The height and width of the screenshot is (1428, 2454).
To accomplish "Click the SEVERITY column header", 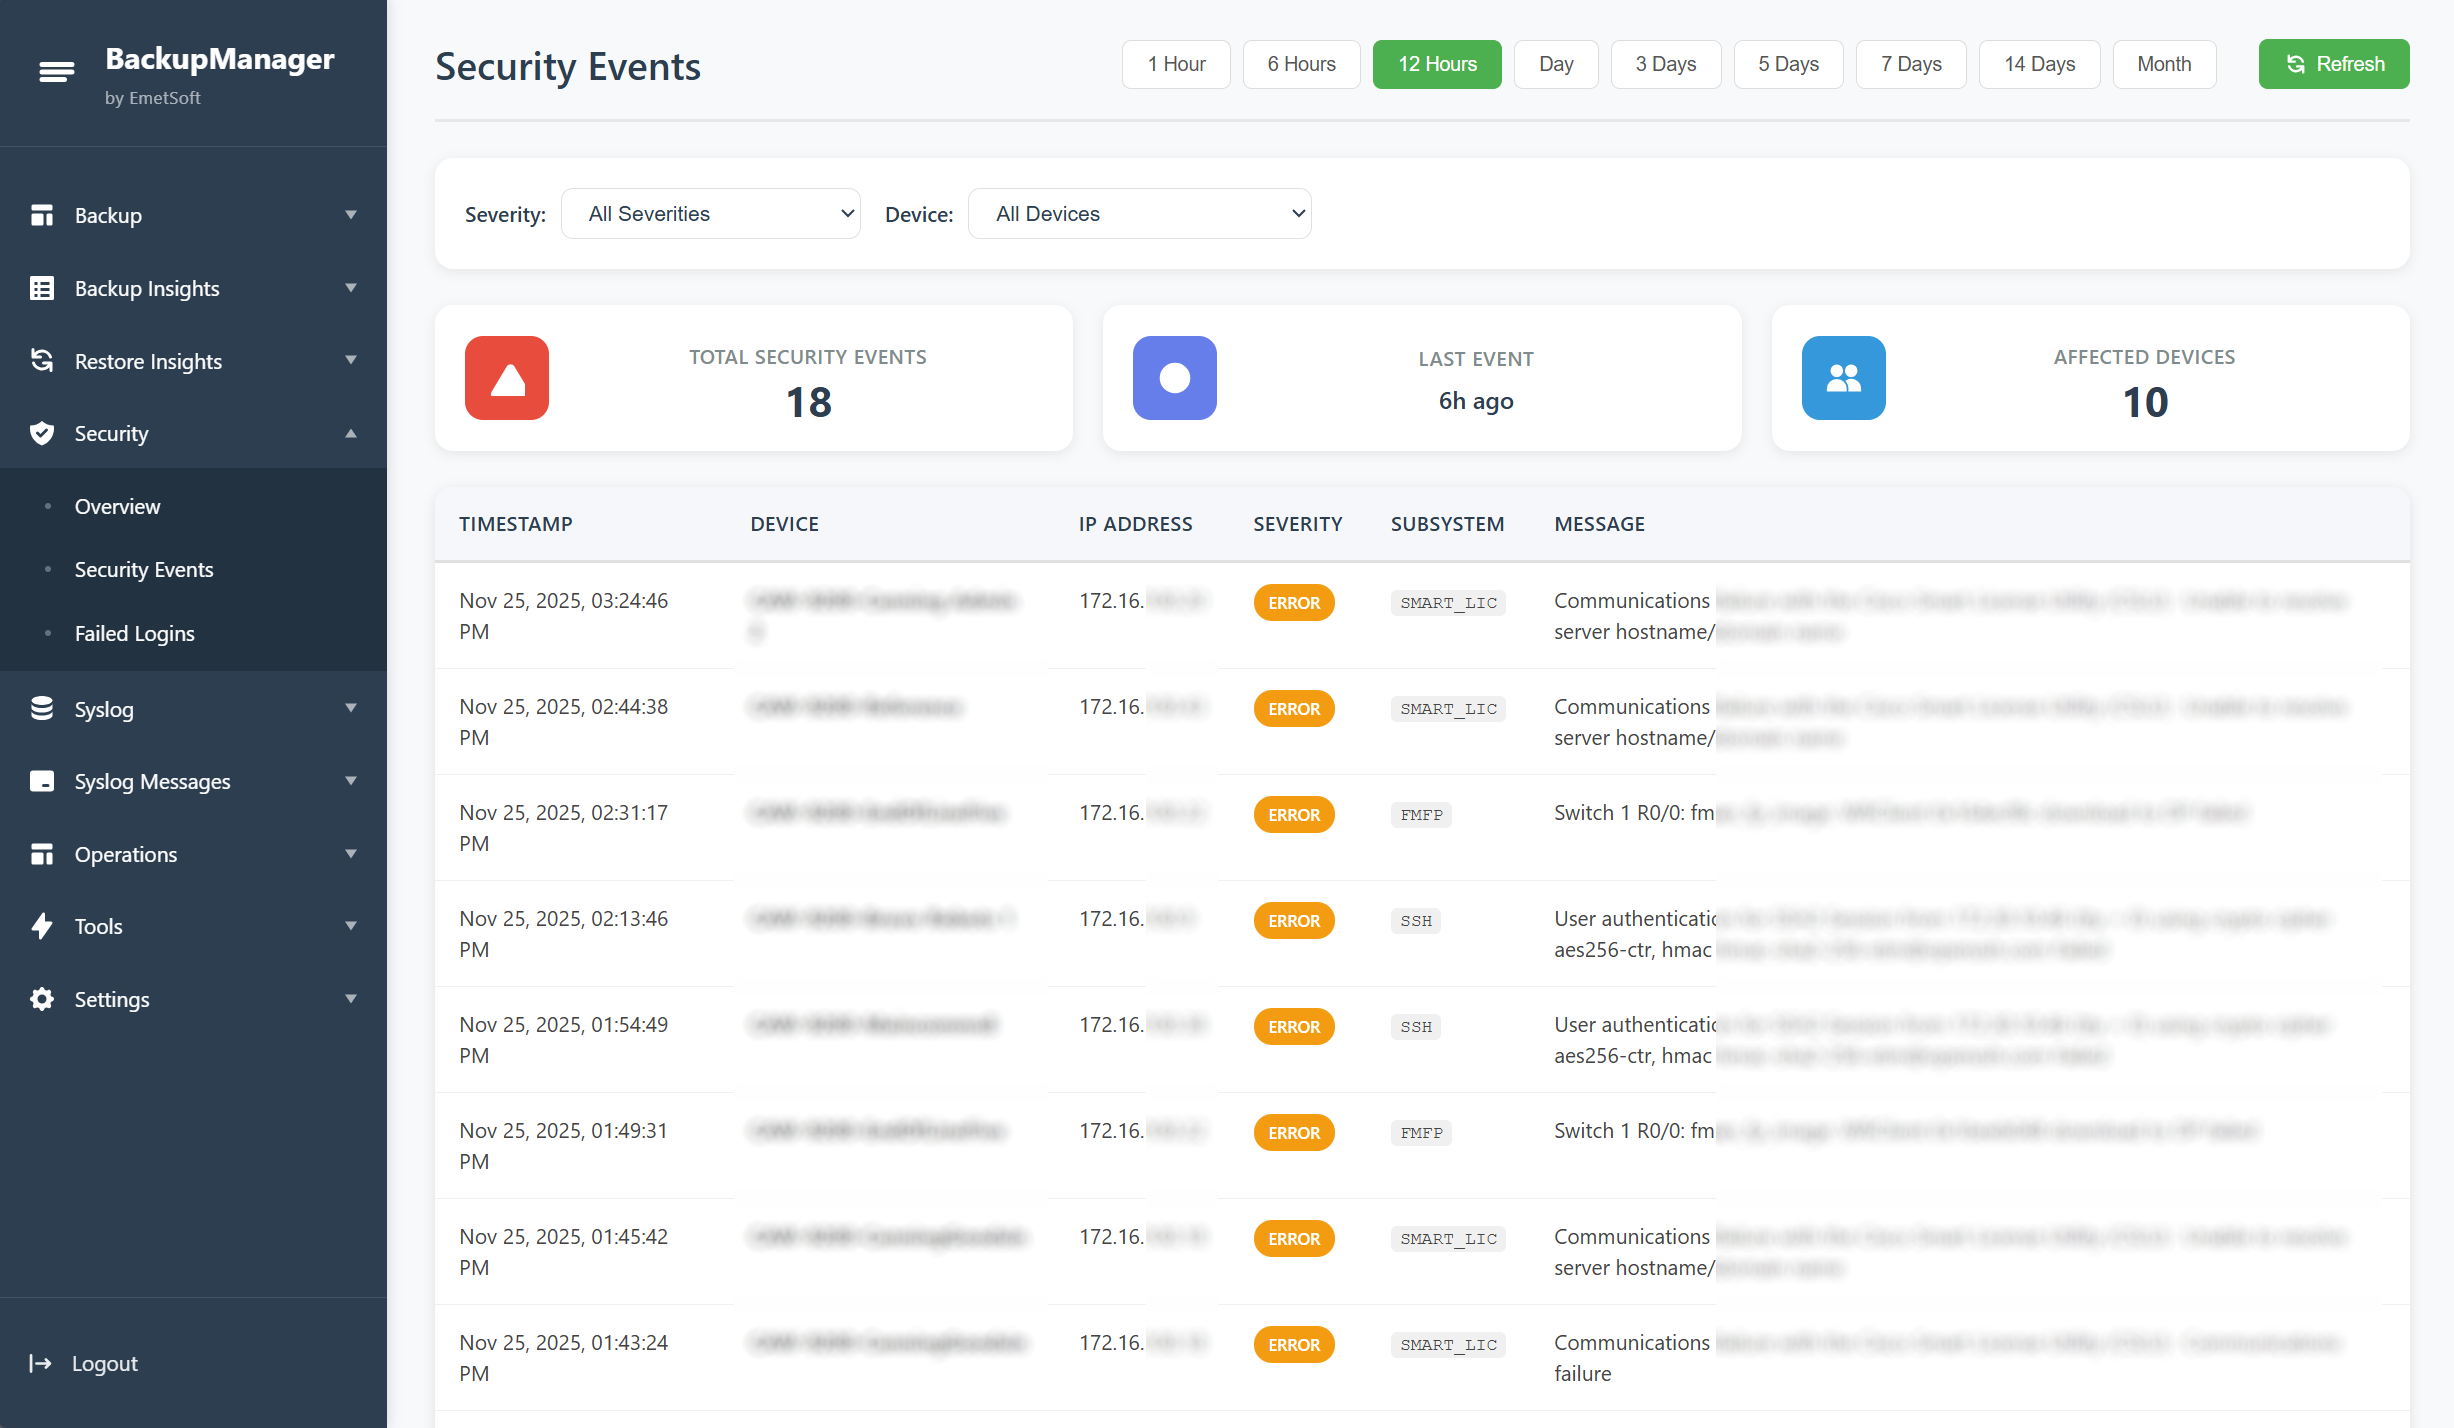I will click(1298, 524).
